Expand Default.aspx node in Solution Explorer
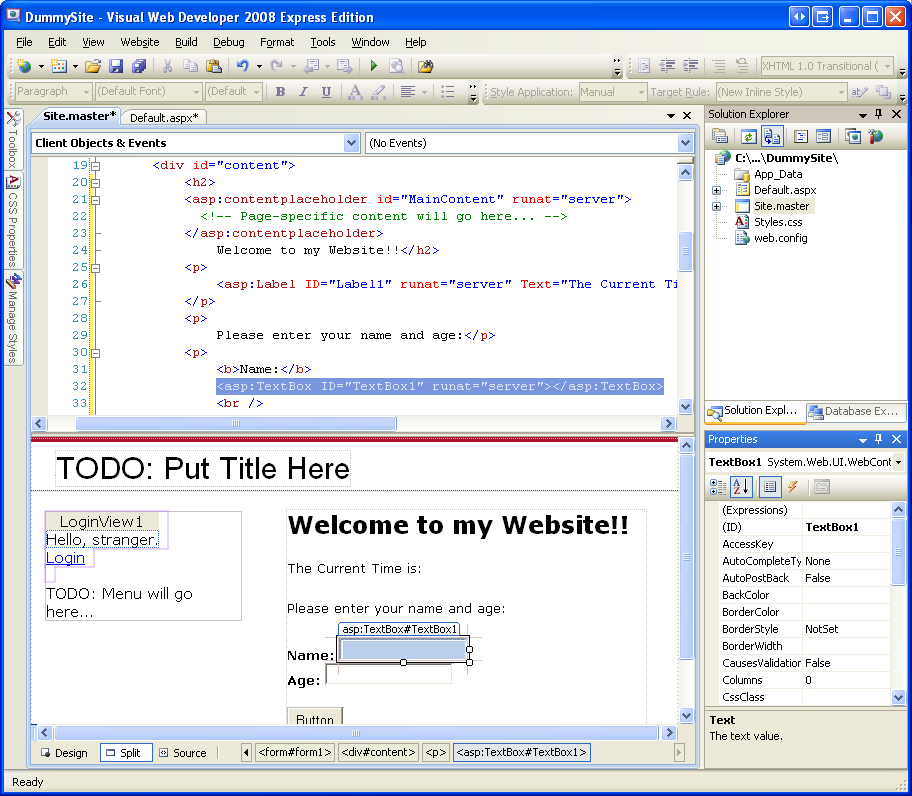Viewport: 912px width, 796px height. pos(717,190)
